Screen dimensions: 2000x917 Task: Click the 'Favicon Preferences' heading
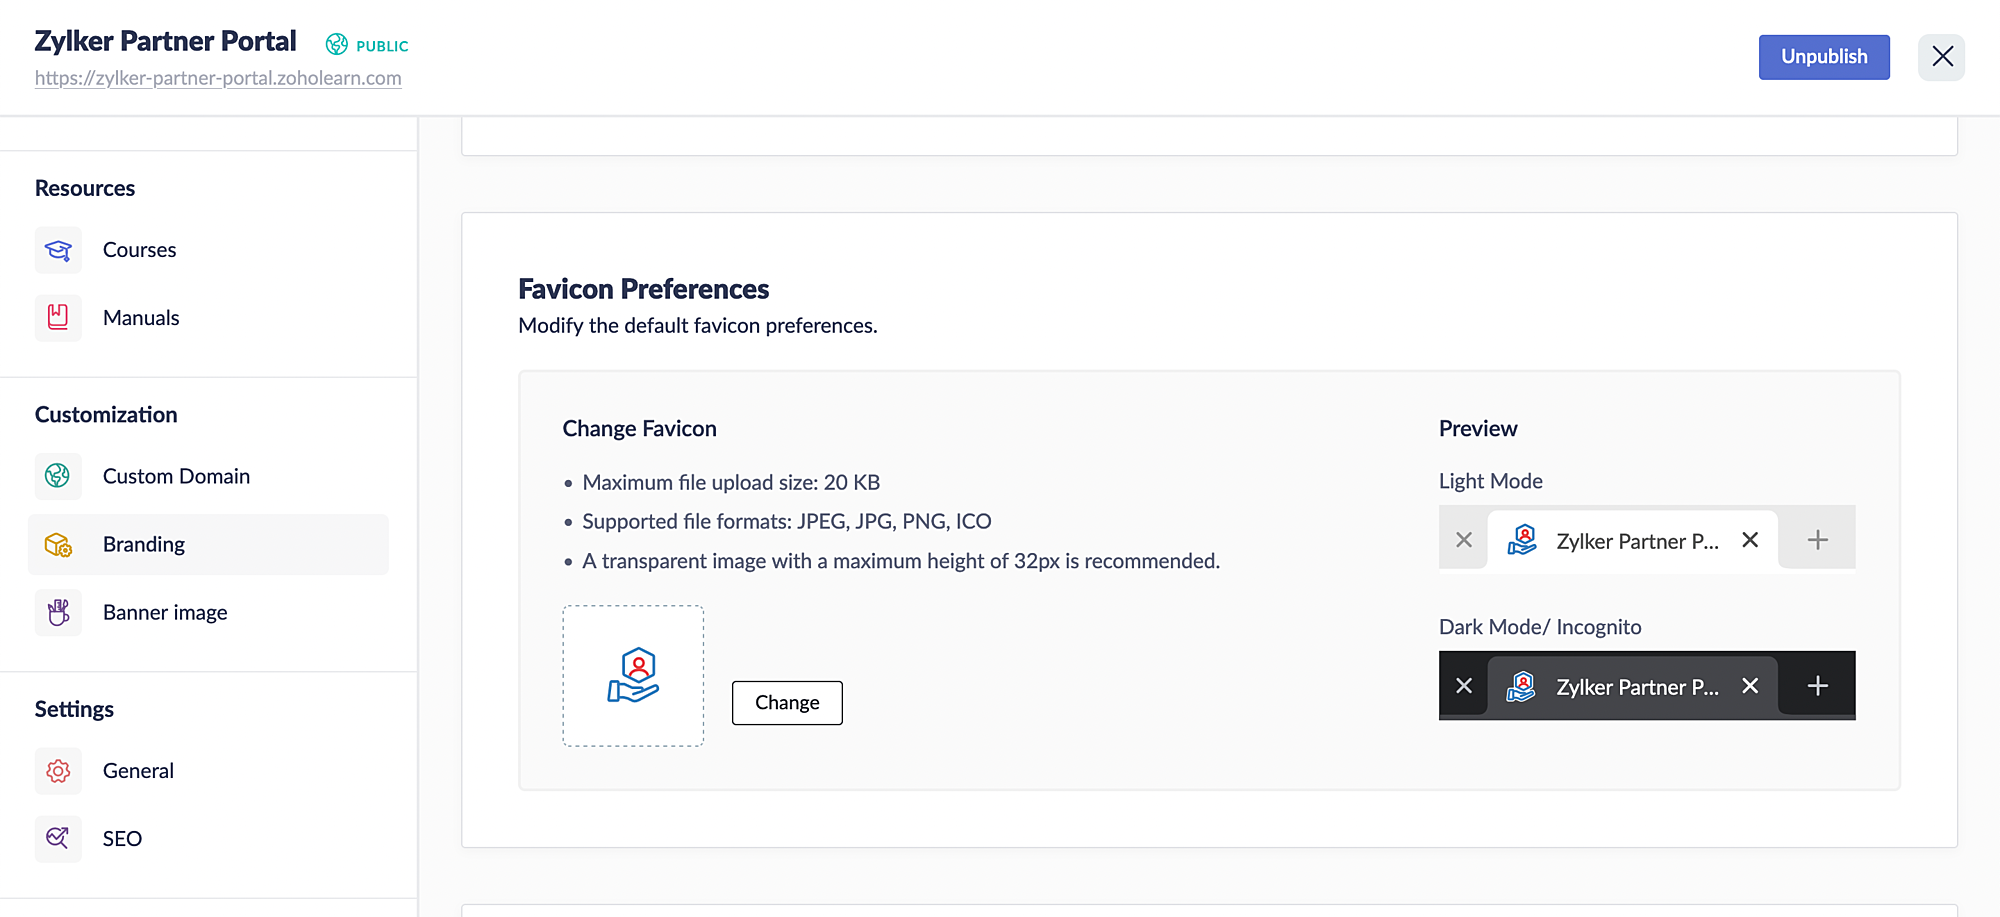[x=644, y=289]
